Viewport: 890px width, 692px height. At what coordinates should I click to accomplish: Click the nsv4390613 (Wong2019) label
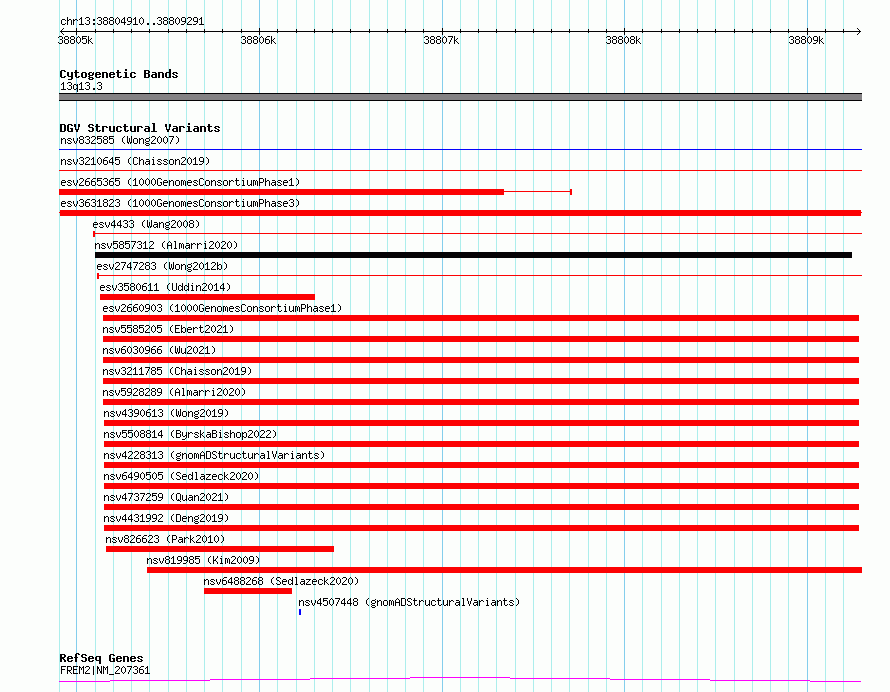(166, 413)
